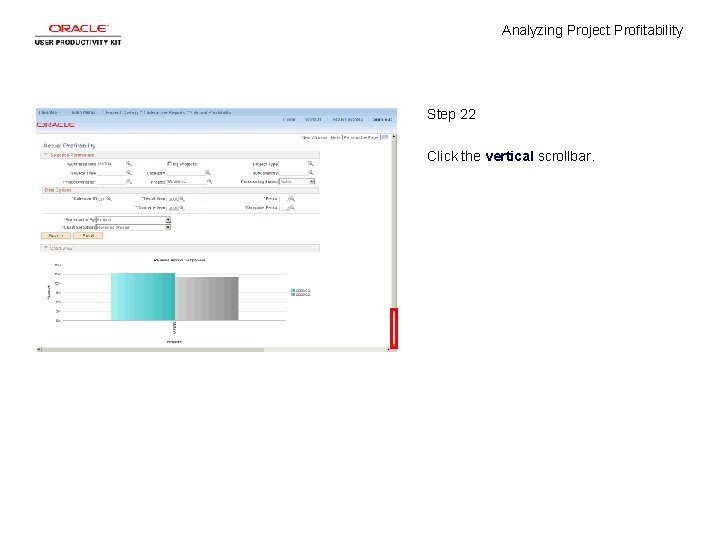
Task: Click into the Project Manager field
Action: click(111, 182)
